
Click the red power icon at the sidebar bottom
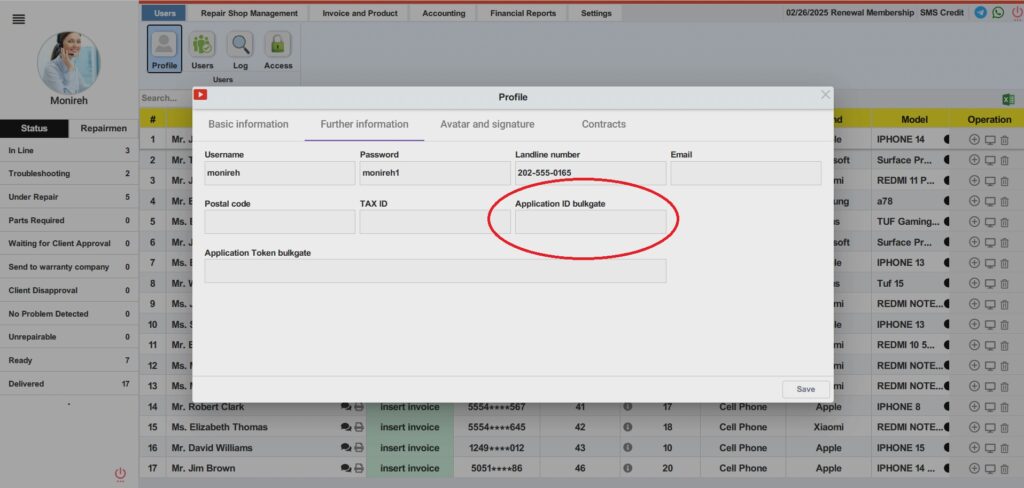coord(120,474)
